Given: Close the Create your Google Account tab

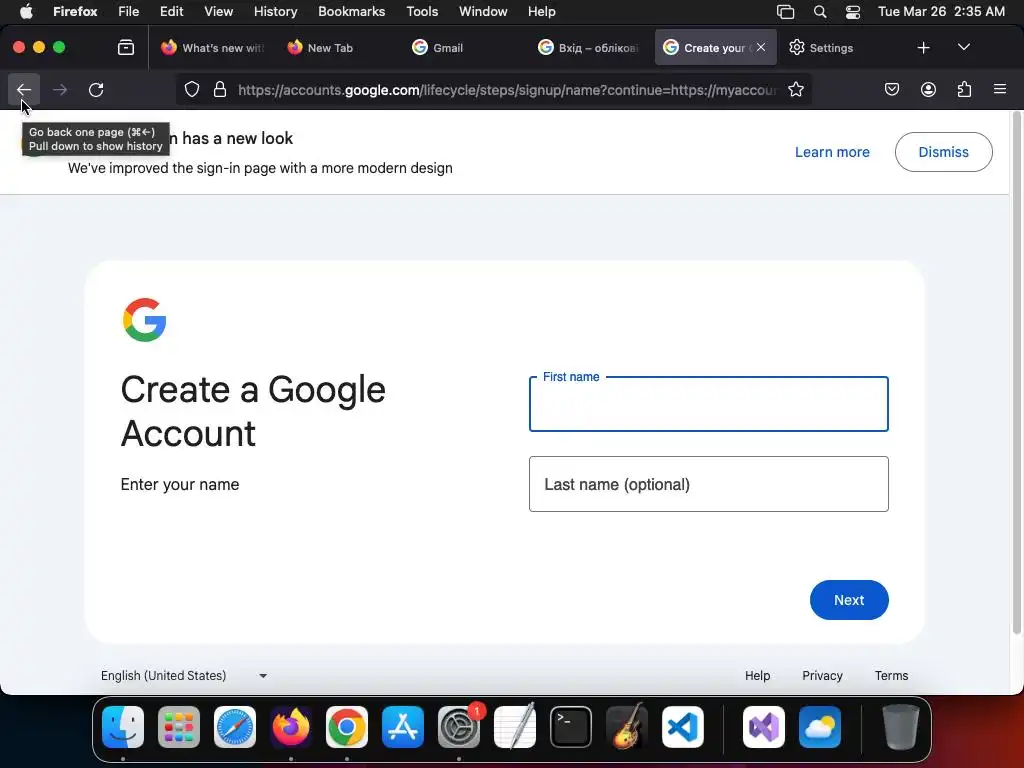Looking at the screenshot, I should coord(761,48).
